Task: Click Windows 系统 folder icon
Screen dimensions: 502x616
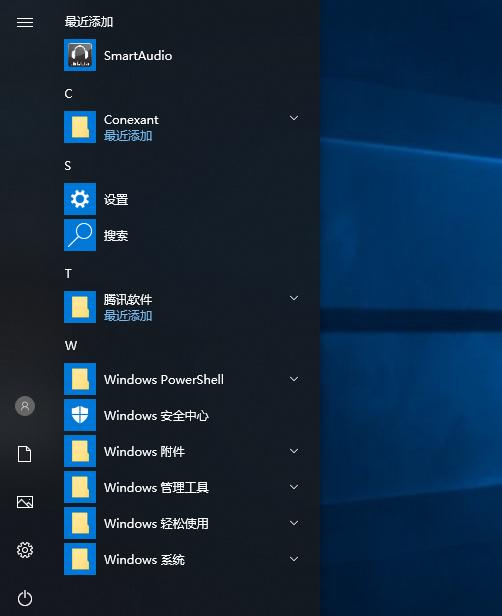Action: (80, 559)
